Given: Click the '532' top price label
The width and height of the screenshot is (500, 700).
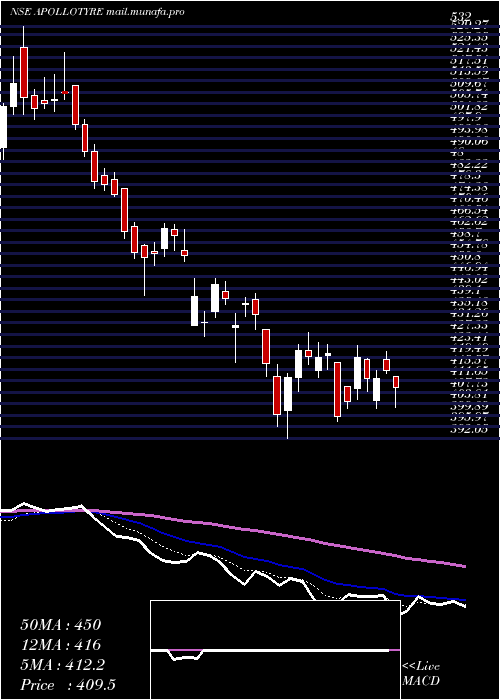Looking at the screenshot, I should pyautogui.click(x=462, y=19).
